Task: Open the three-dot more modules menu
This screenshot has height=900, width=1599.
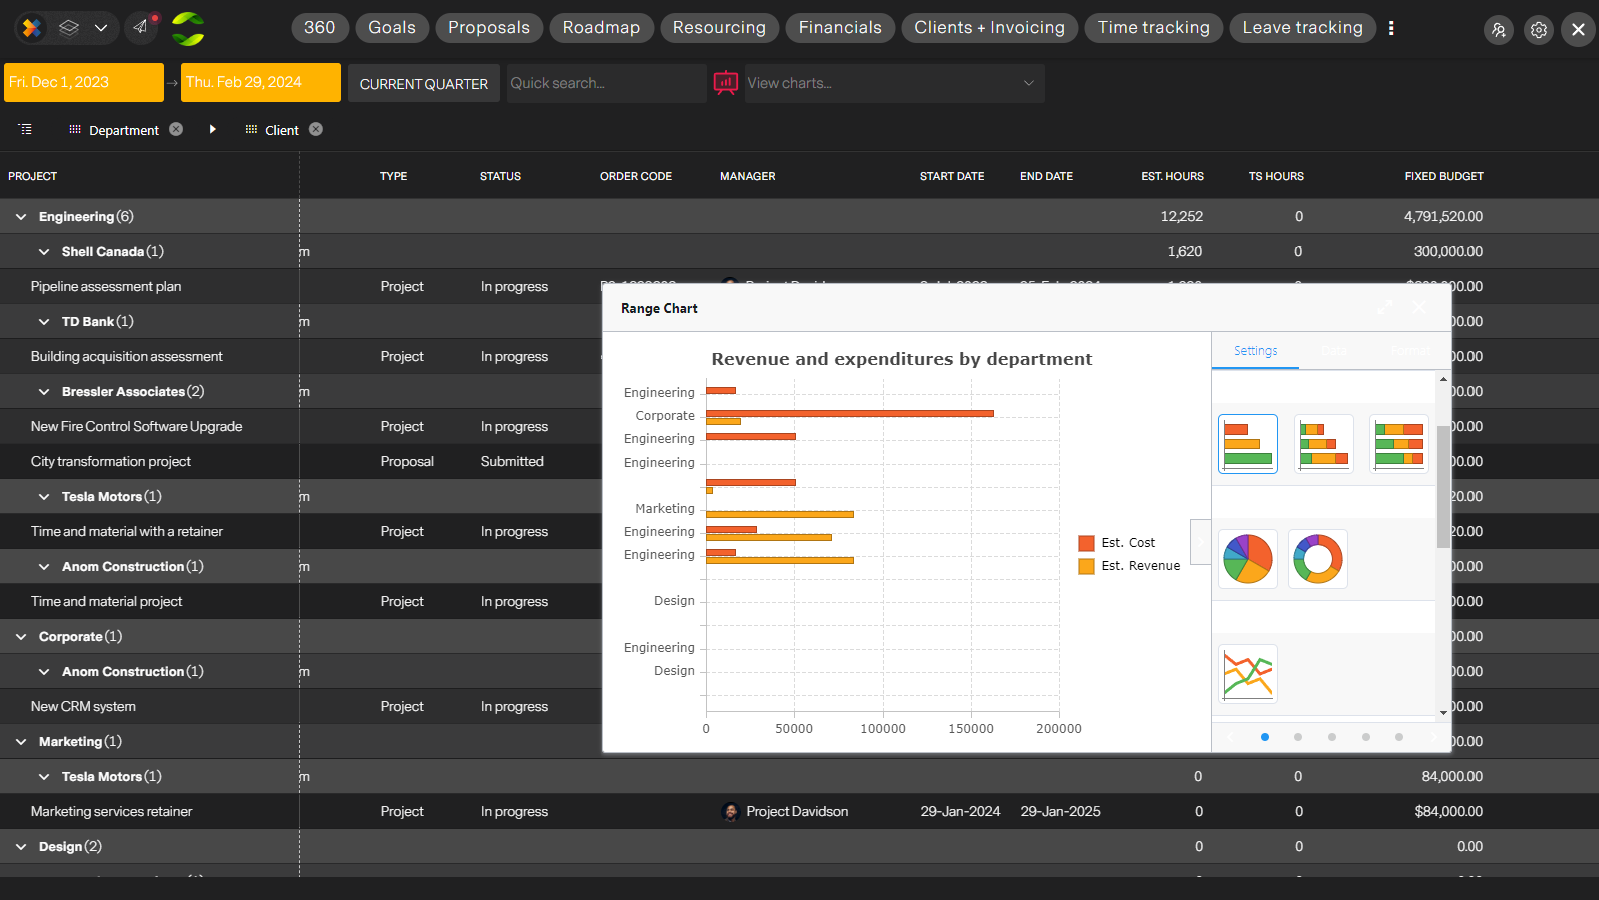Action: pos(1391,28)
